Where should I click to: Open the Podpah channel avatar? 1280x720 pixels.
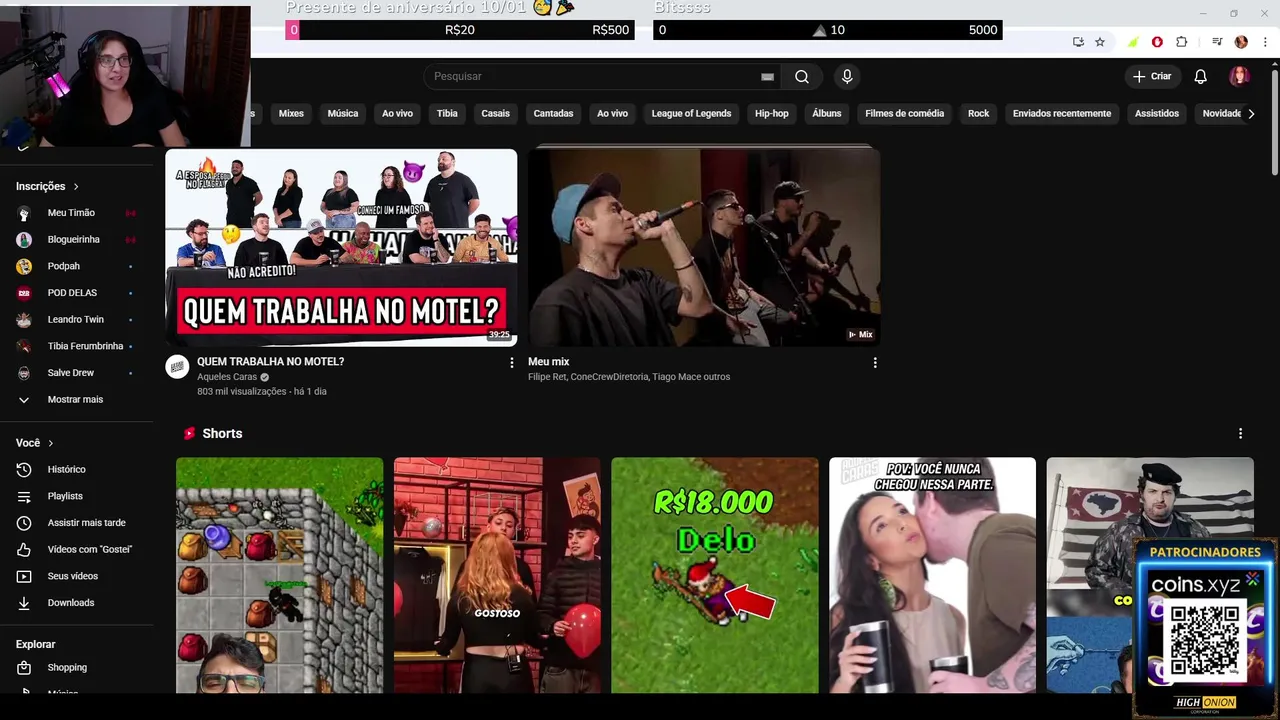(24, 266)
